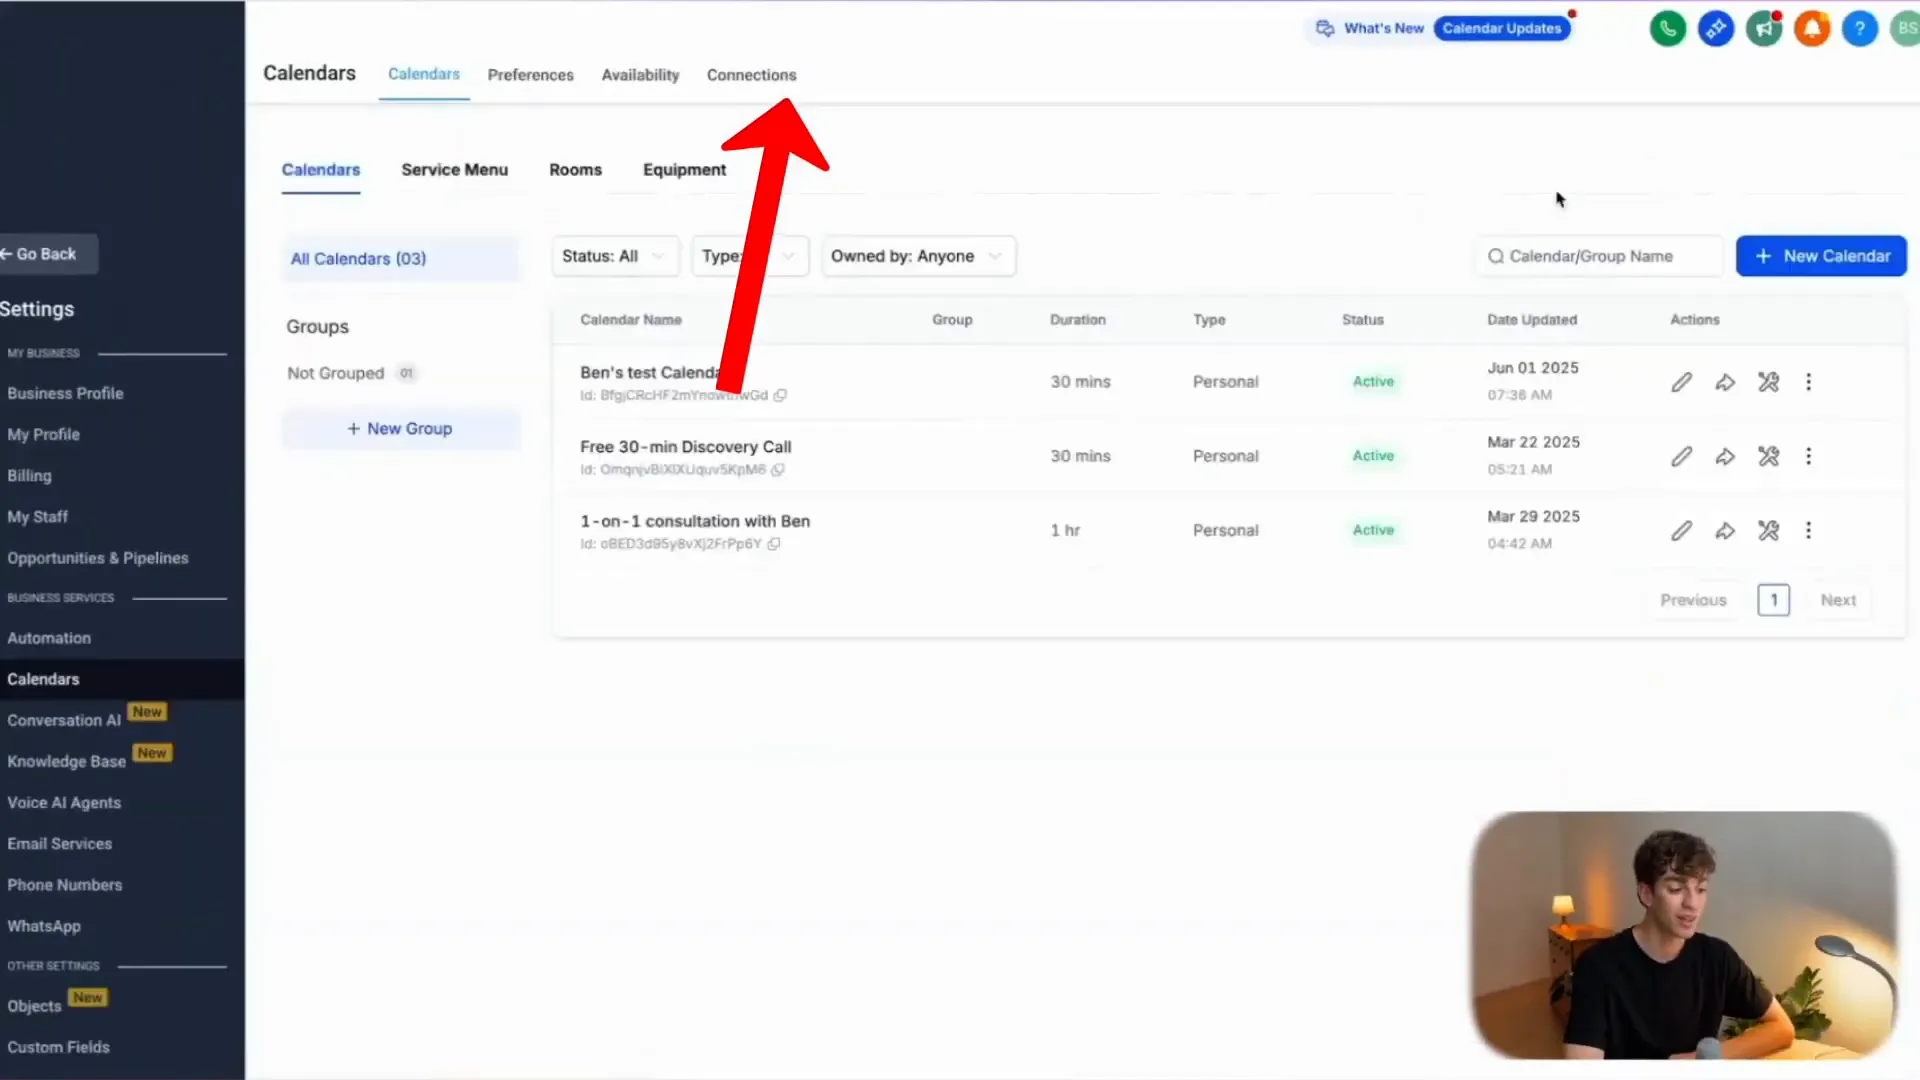Open WhatsApp settings
Image resolution: width=1920 pixels, height=1080 pixels.
[43, 926]
